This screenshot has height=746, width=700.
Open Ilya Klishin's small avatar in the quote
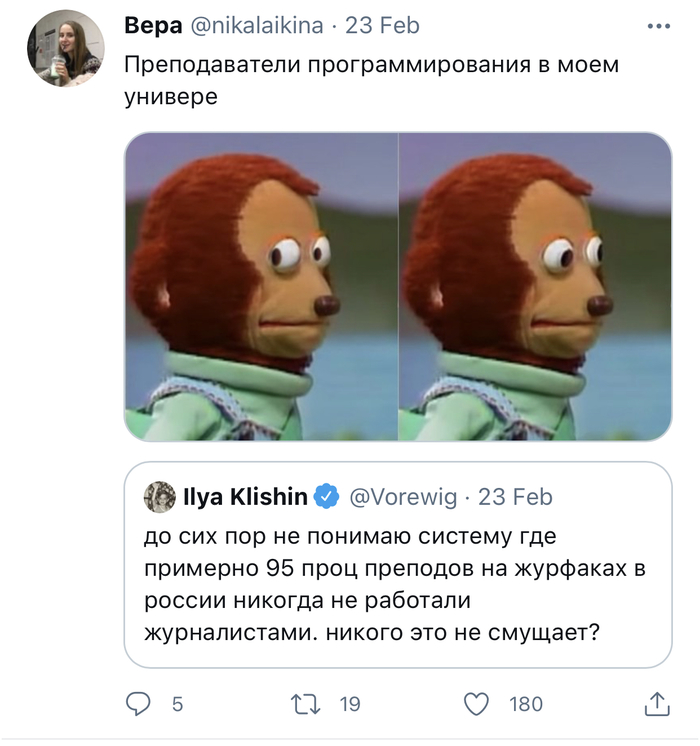160,496
